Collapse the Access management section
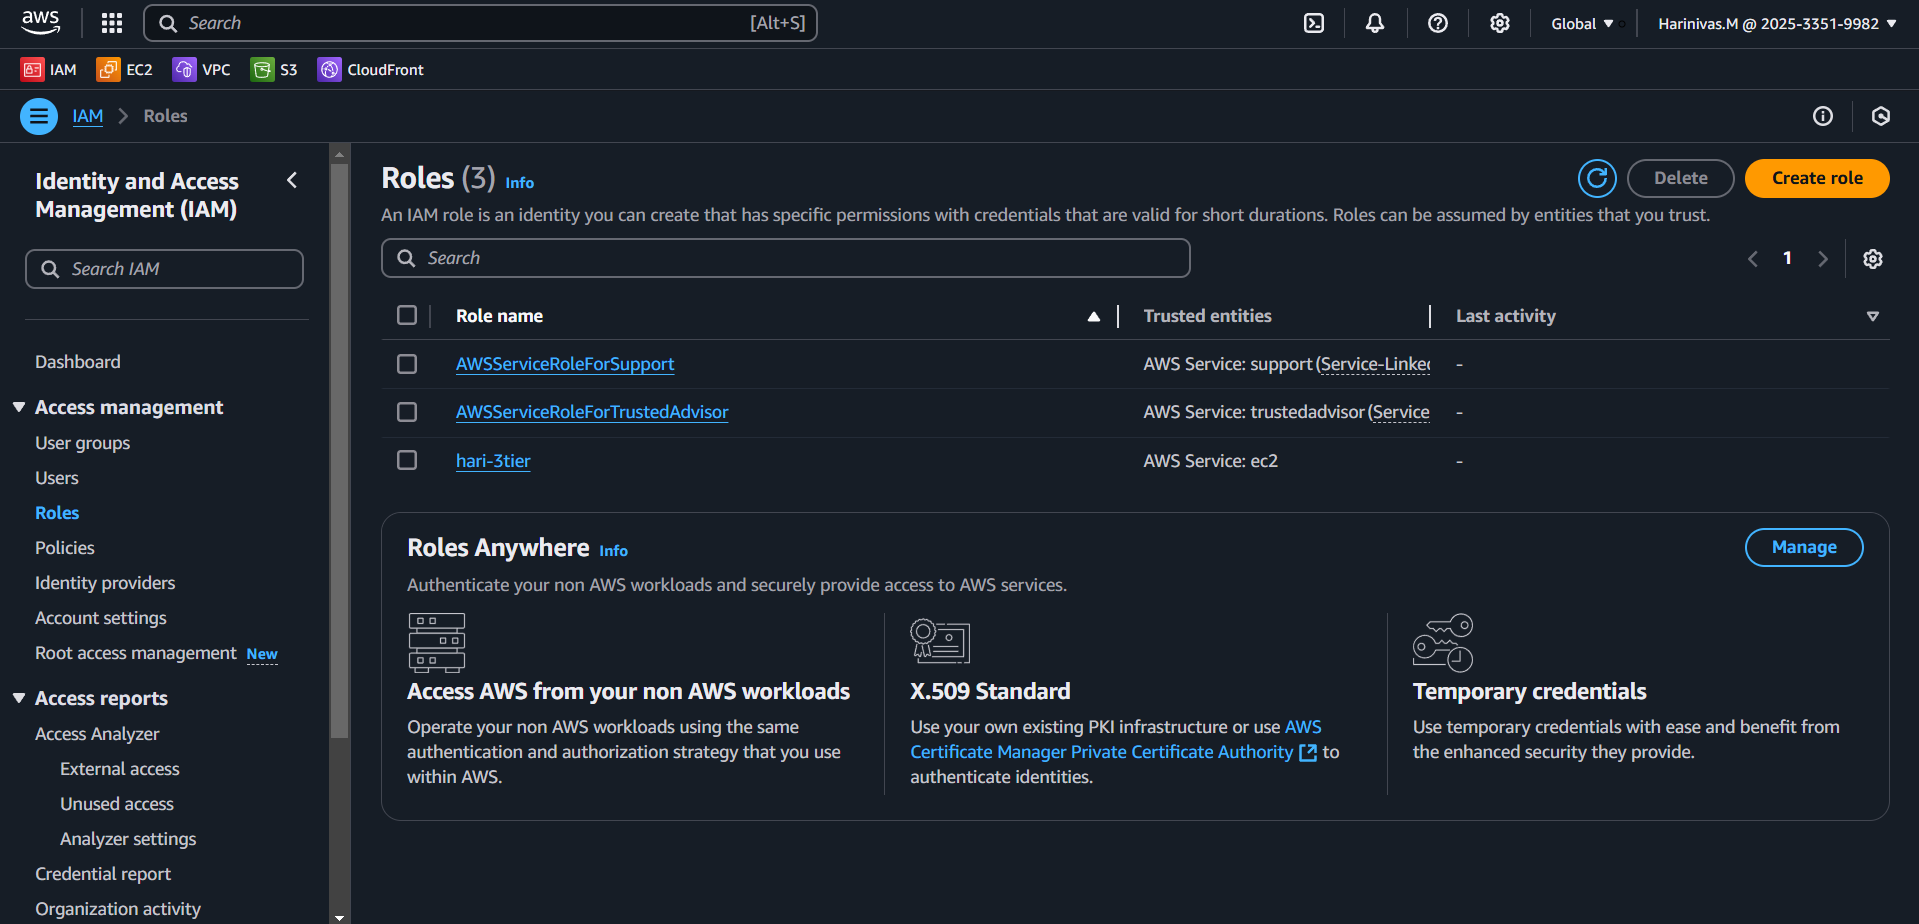Viewport: 1919px width, 924px height. click(x=19, y=407)
